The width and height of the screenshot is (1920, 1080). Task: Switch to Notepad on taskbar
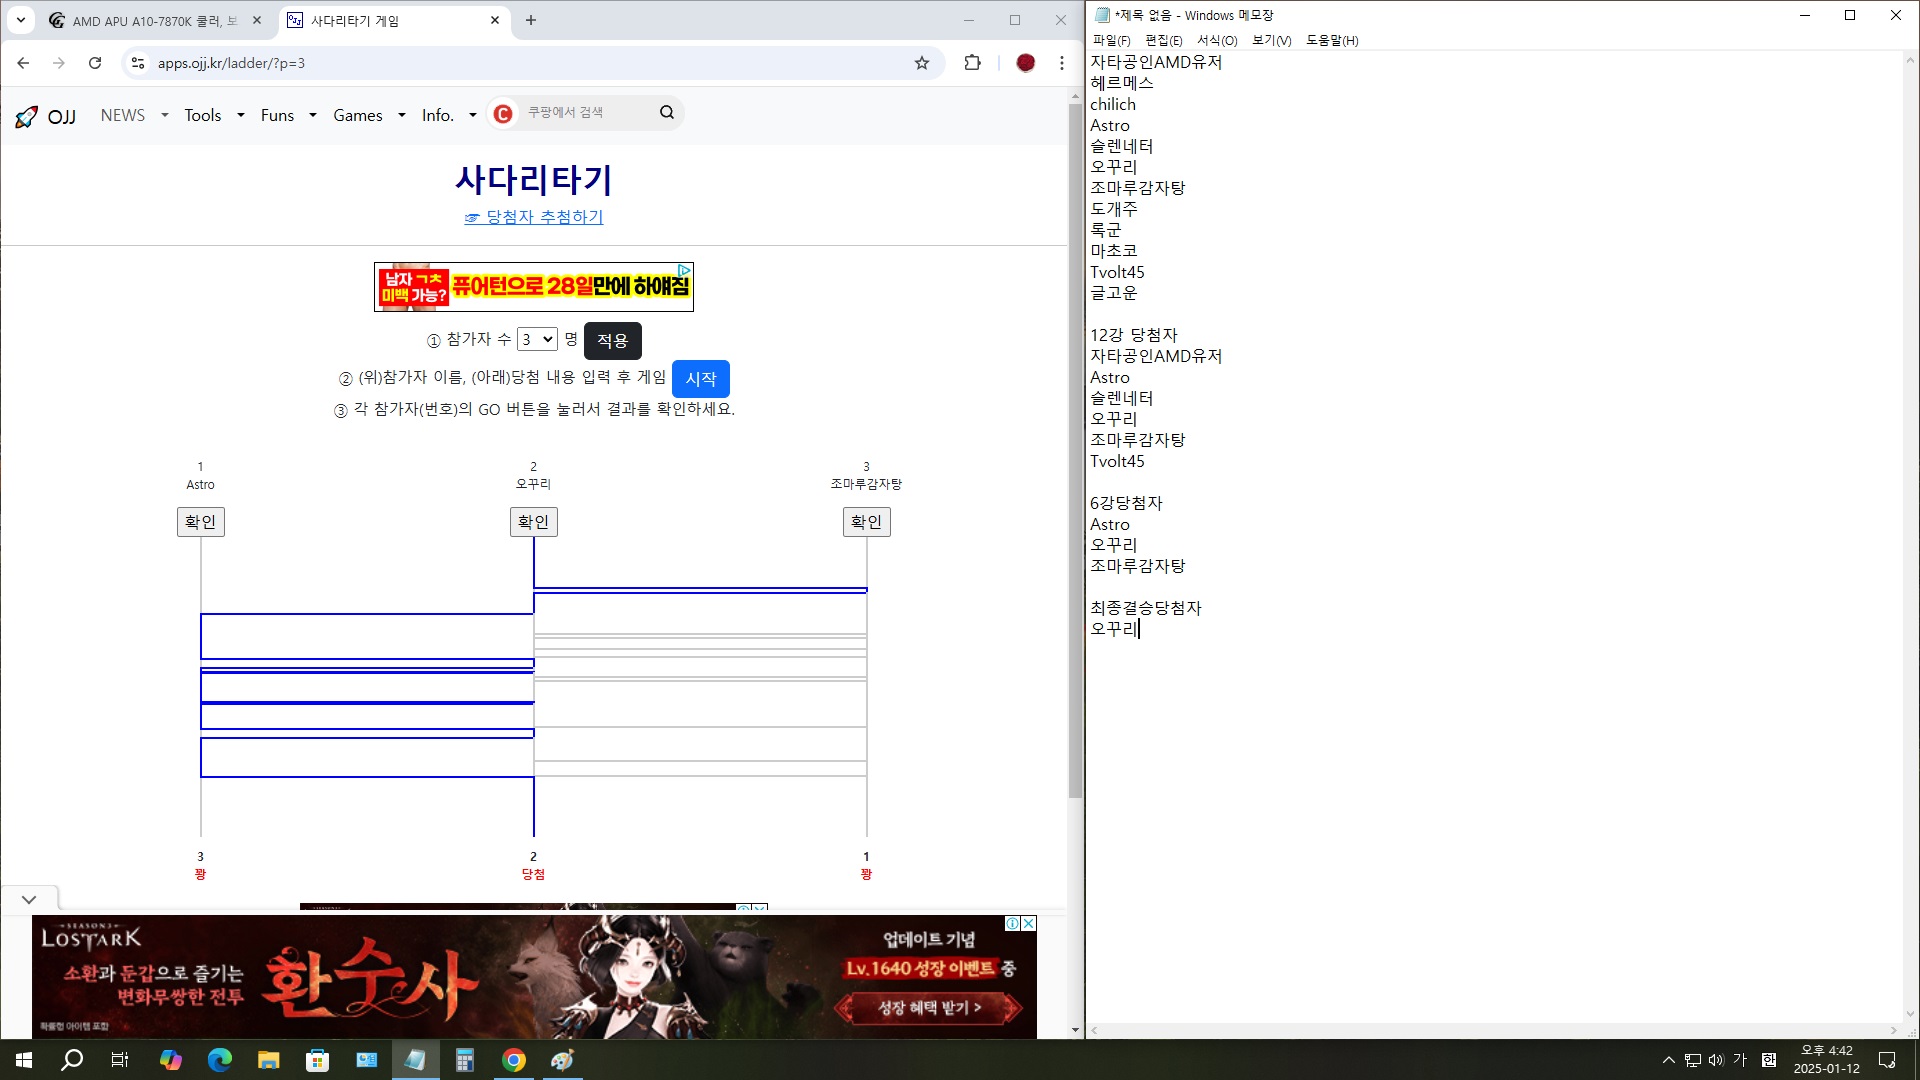[x=415, y=1060]
